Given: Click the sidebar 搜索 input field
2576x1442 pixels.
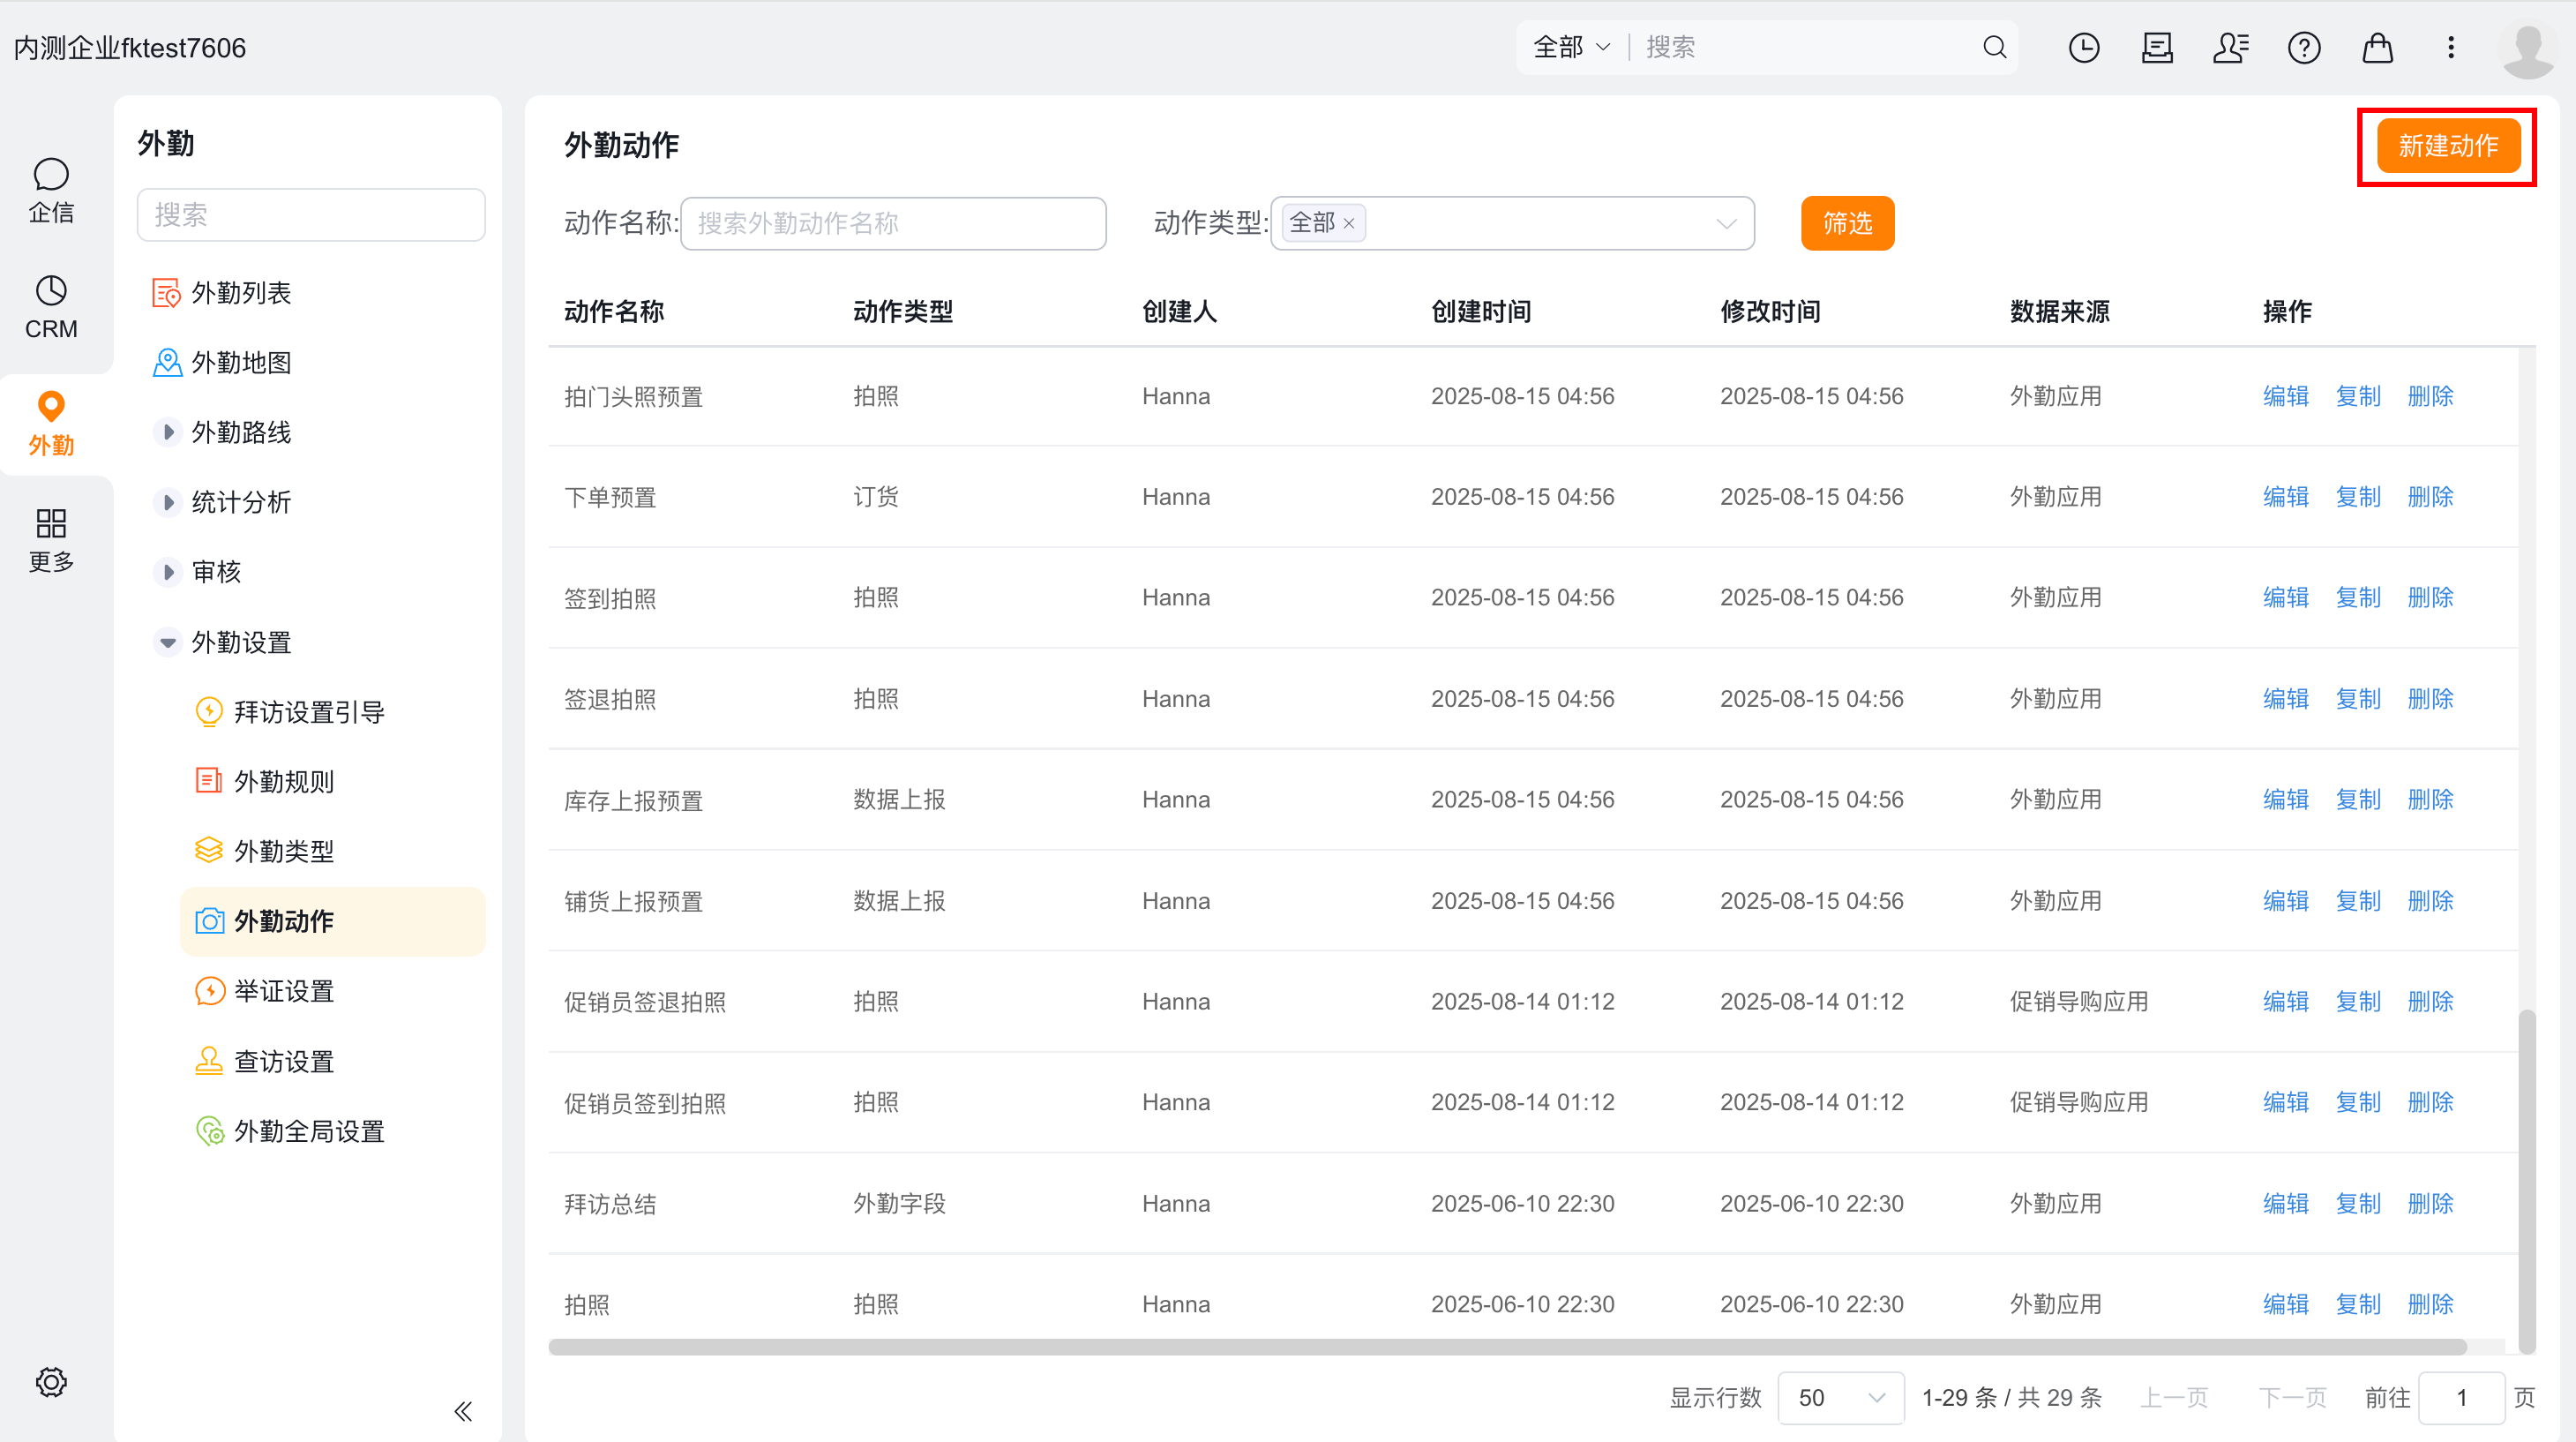Looking at the screenshot, I should 311,215.
